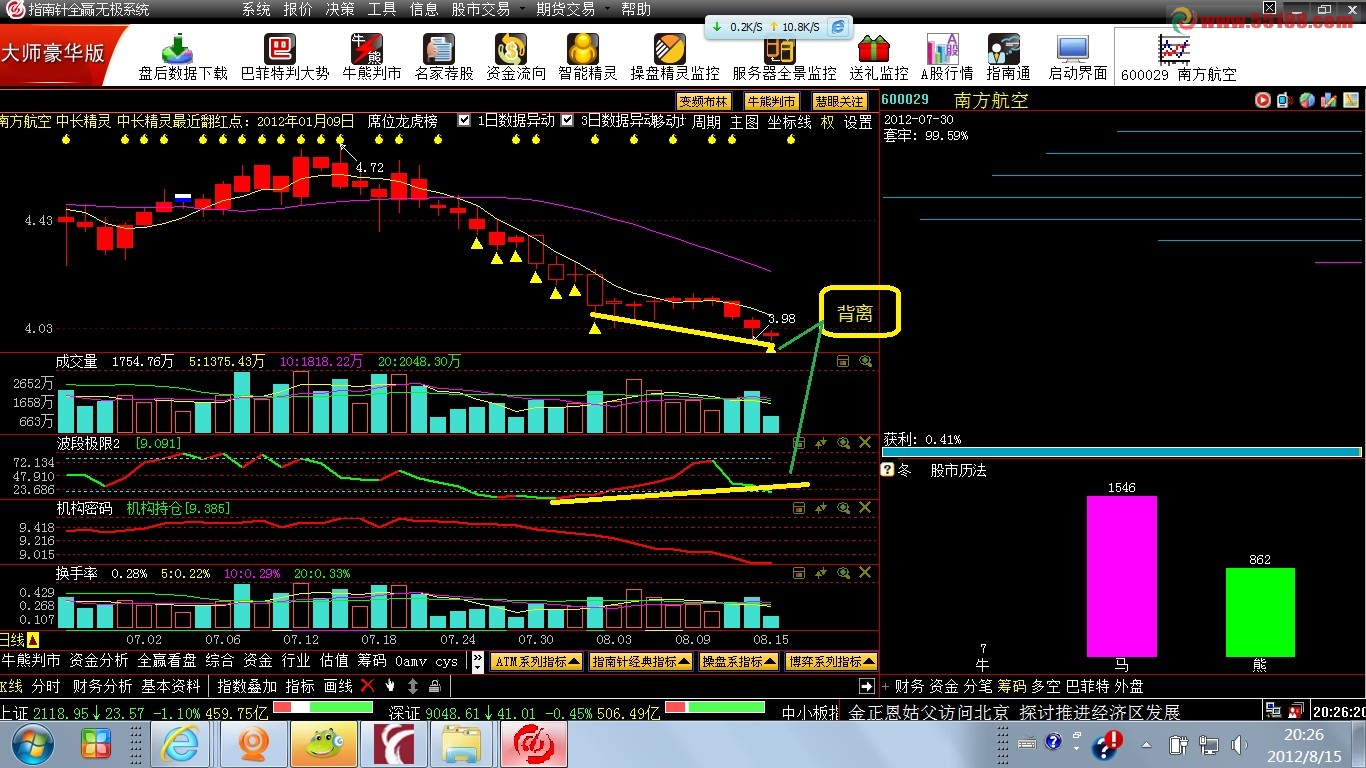Click the 慧眼关注 button

(839, 101)
